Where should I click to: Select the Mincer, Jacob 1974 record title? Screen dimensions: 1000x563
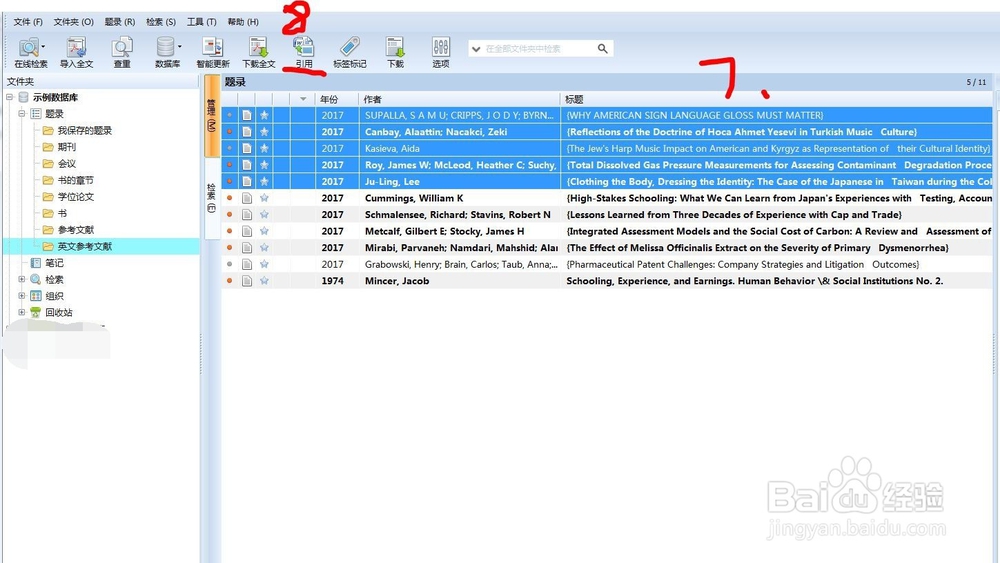coord(754,281)
